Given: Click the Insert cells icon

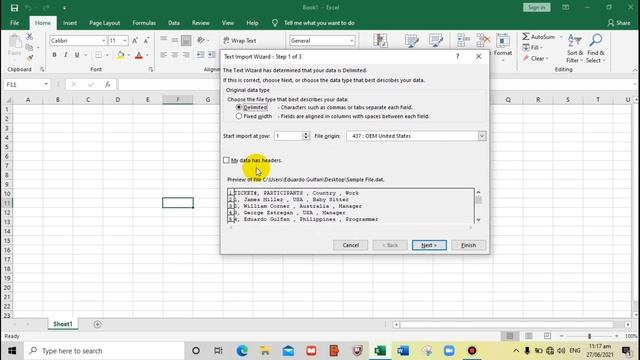Looking at the screenshot, I should click(463, 41).
